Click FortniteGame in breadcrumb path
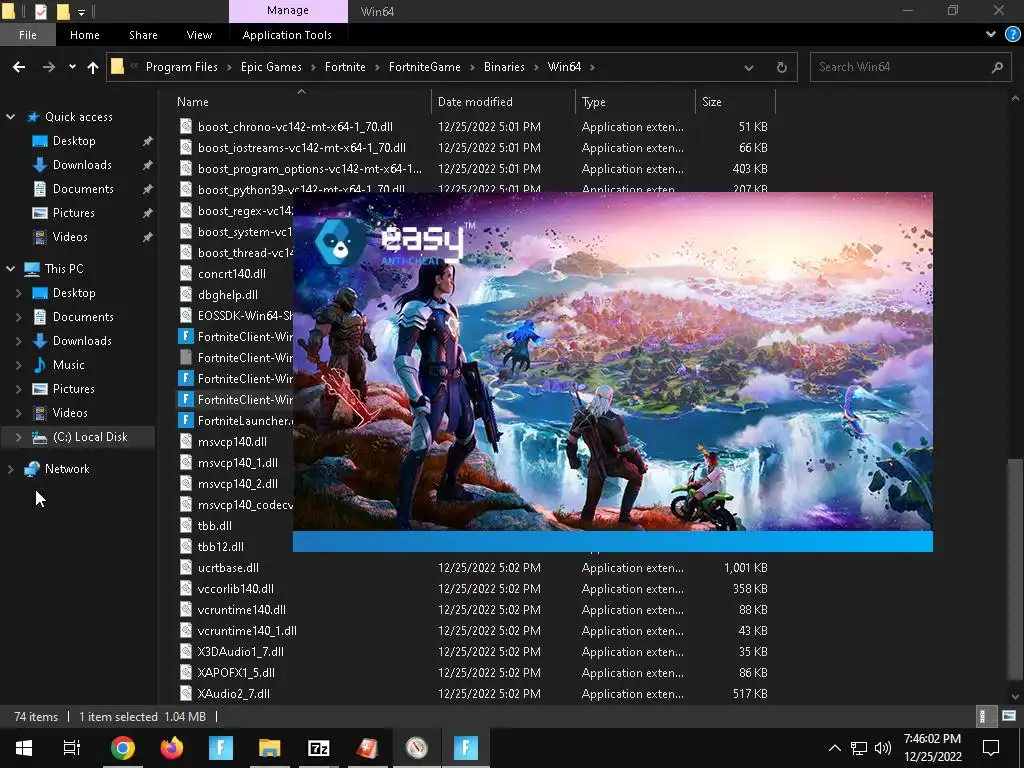 click(424, 67)
